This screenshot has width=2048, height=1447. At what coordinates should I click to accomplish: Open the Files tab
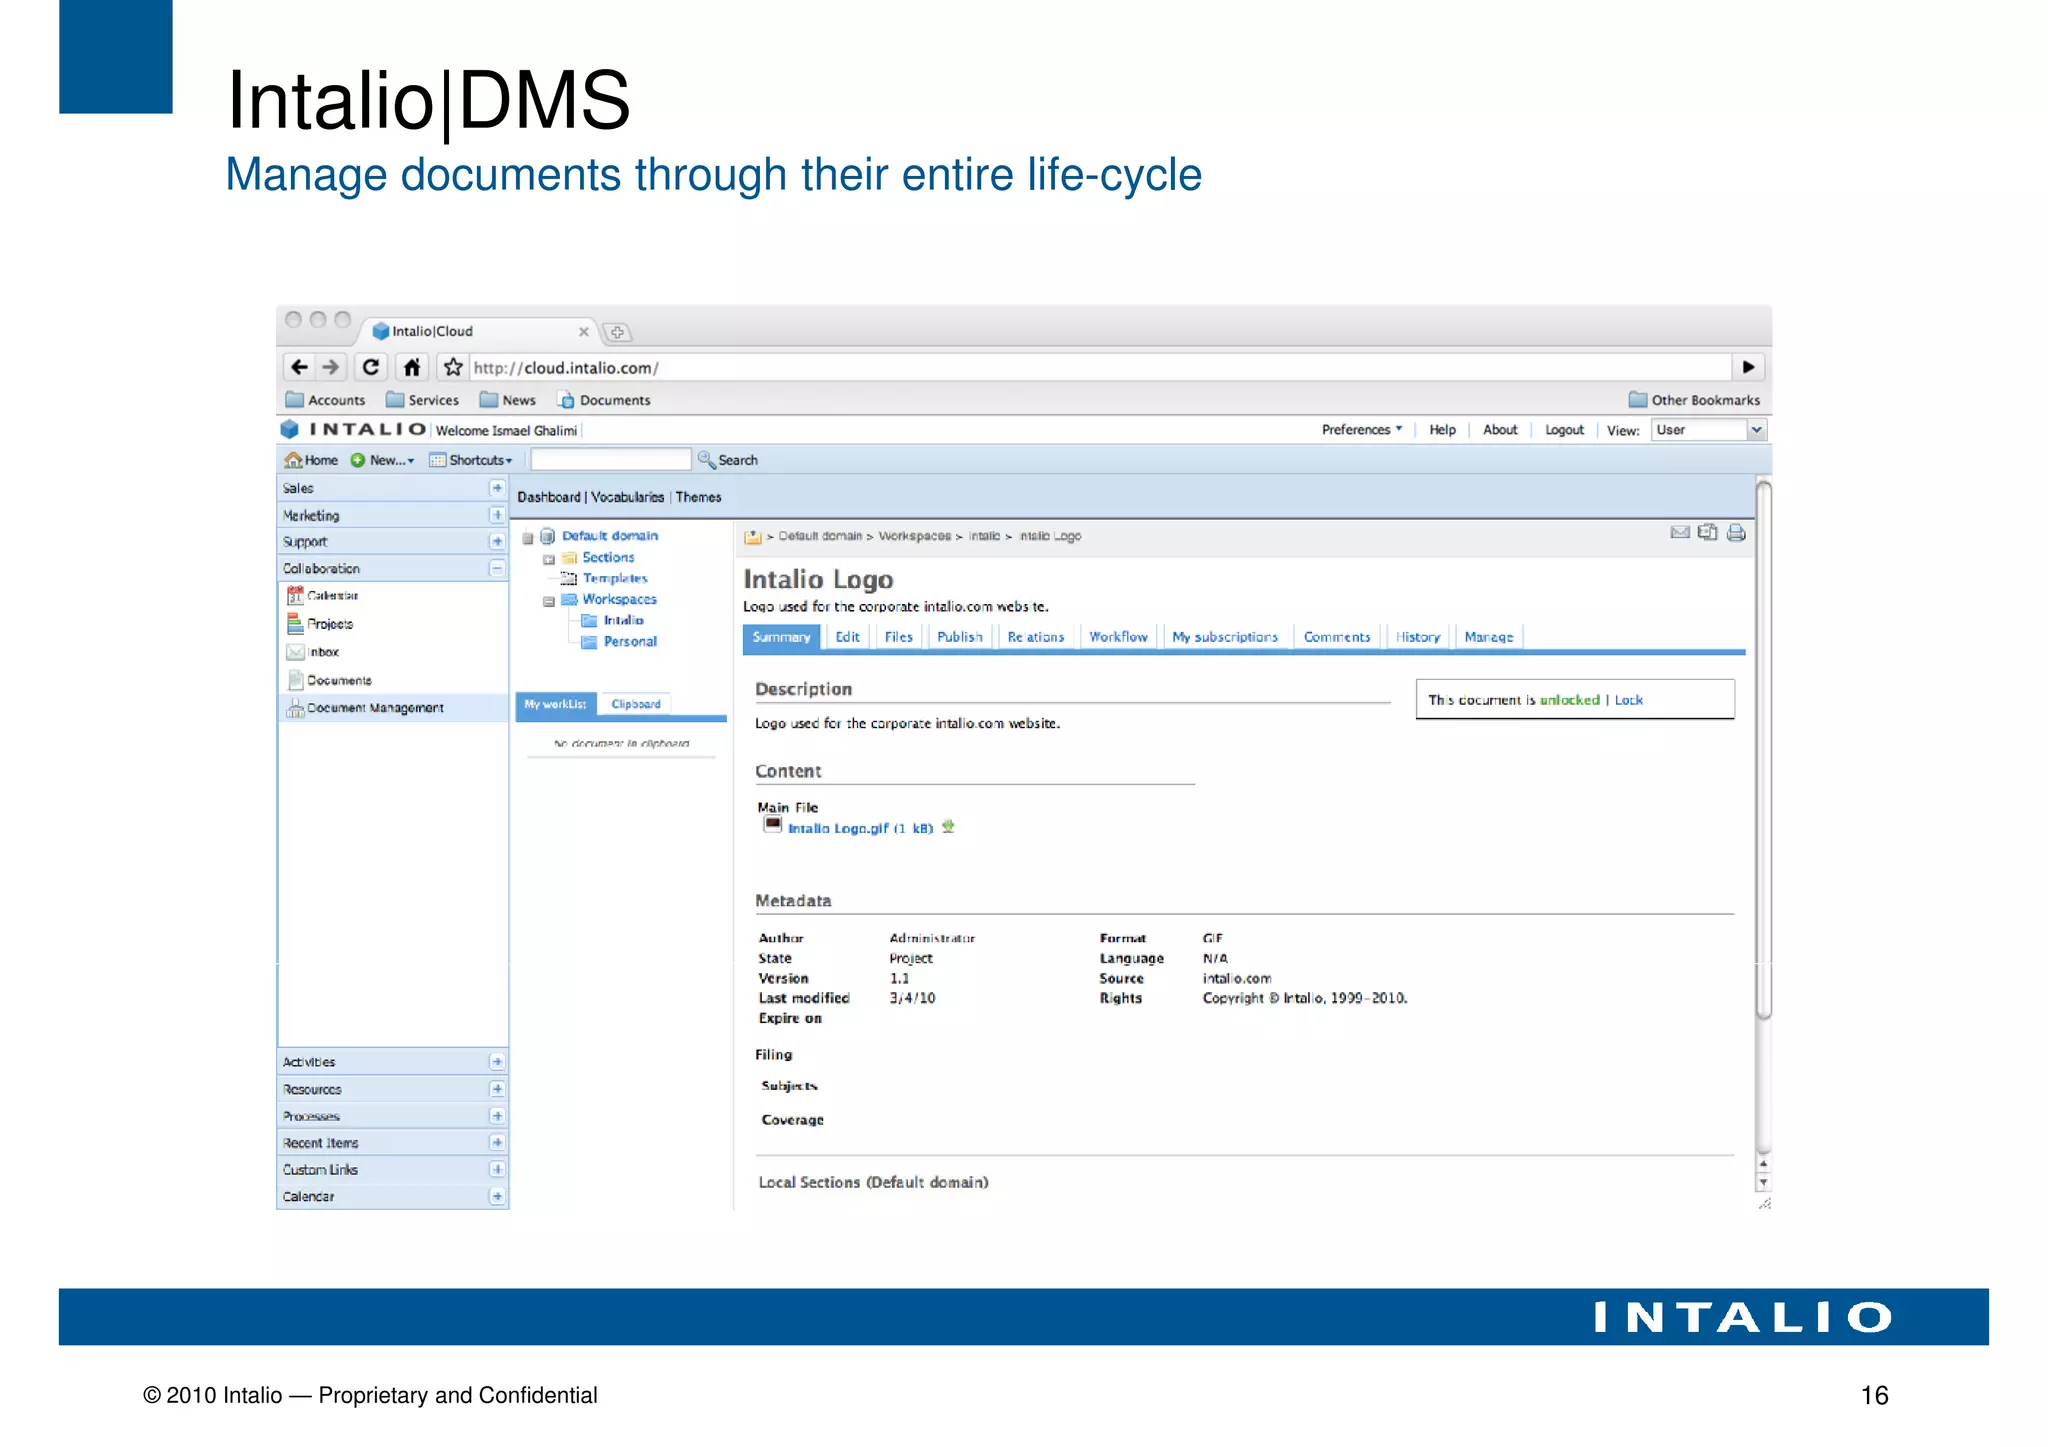point(898,637)
